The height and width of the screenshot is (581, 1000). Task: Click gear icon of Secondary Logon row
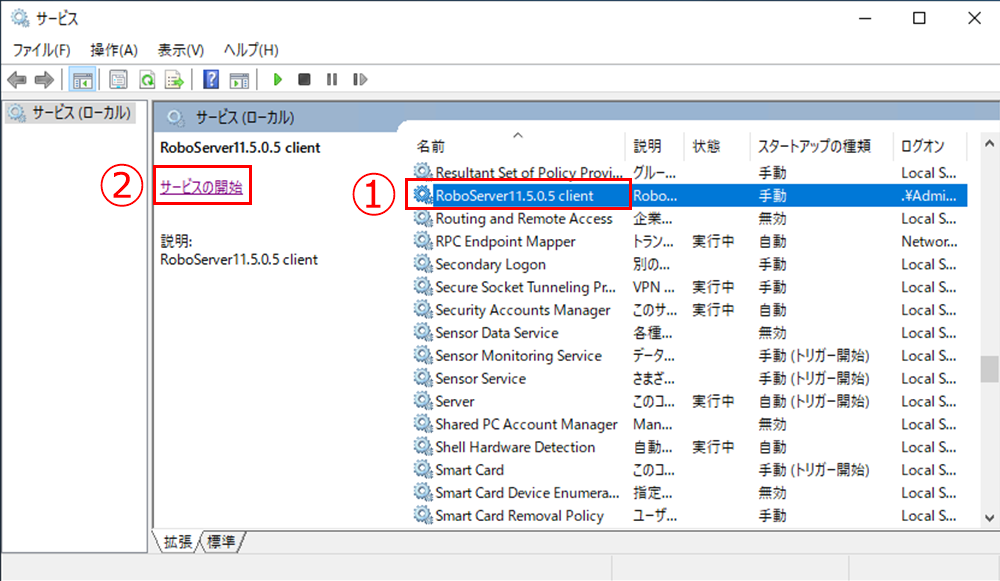point(422,263)
